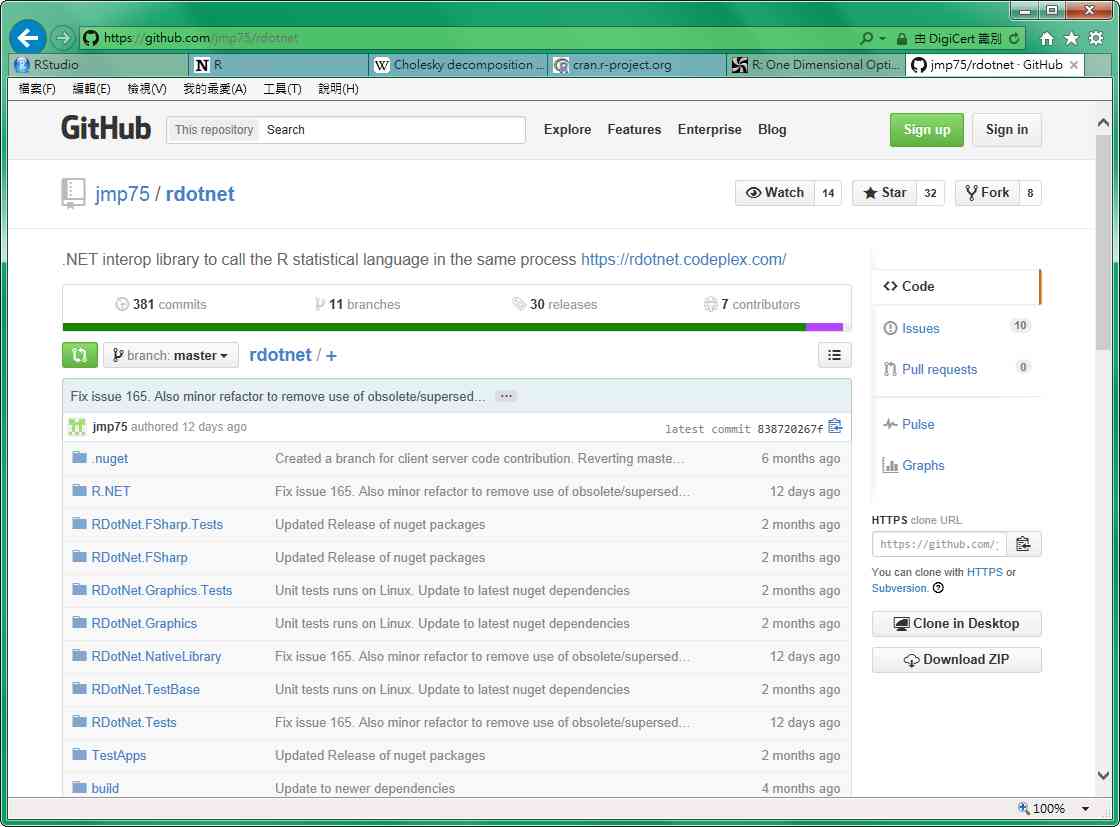Star the rdotnet repository
Viewport: 1120px width, 827px height.
point(884,193)
